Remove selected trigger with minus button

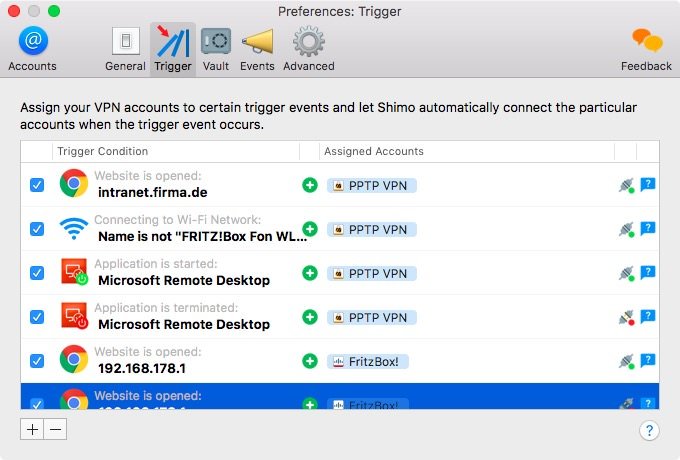[x=56, y=429]
